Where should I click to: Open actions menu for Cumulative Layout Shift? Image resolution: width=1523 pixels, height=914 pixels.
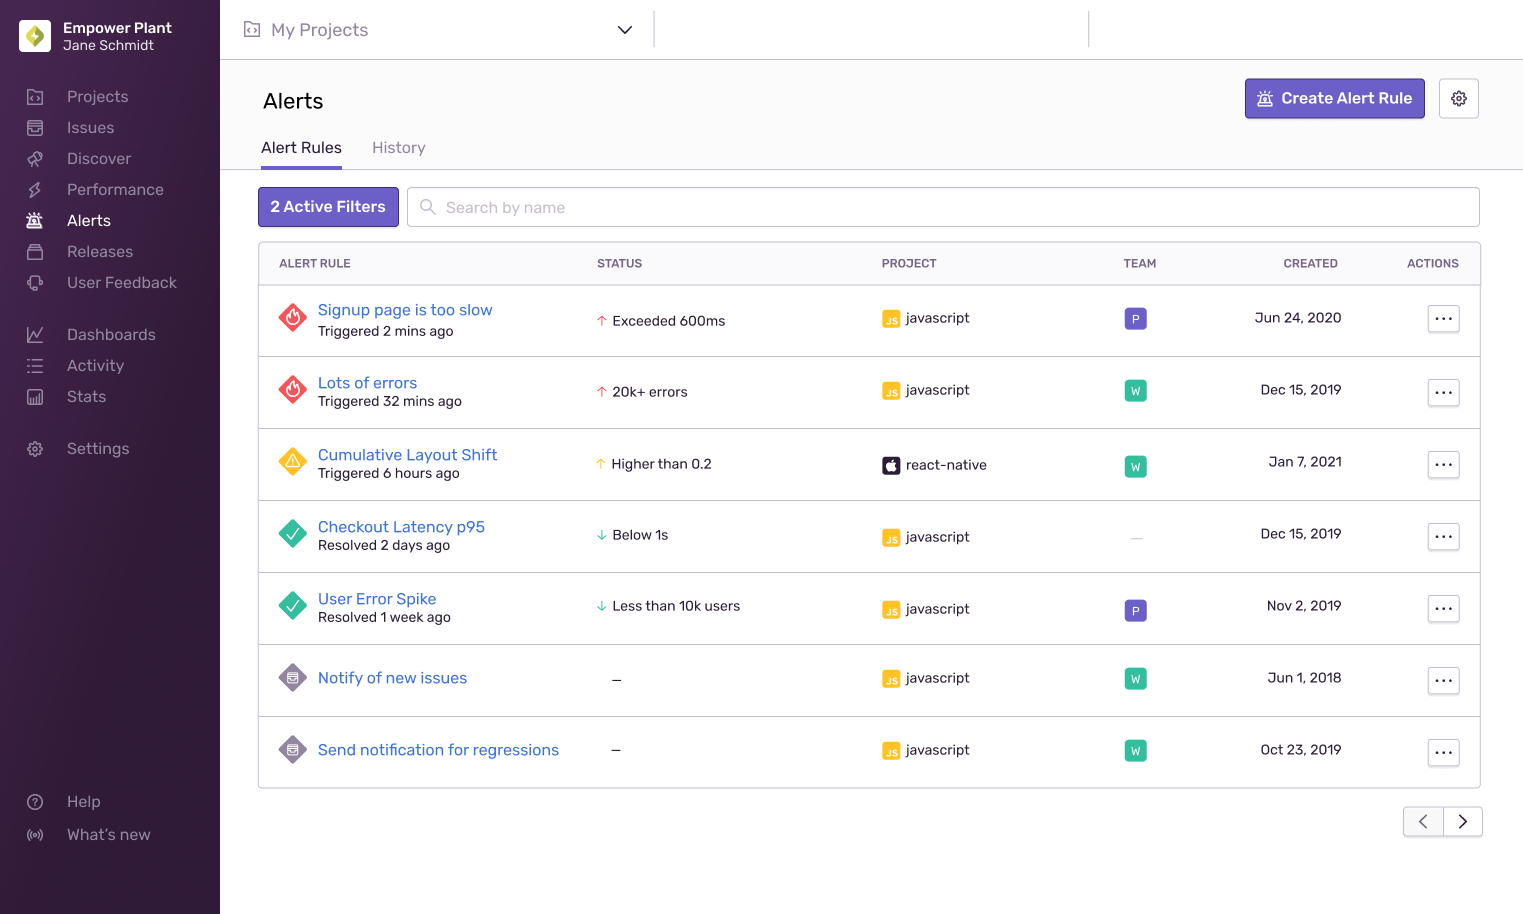click(1443, 465)
